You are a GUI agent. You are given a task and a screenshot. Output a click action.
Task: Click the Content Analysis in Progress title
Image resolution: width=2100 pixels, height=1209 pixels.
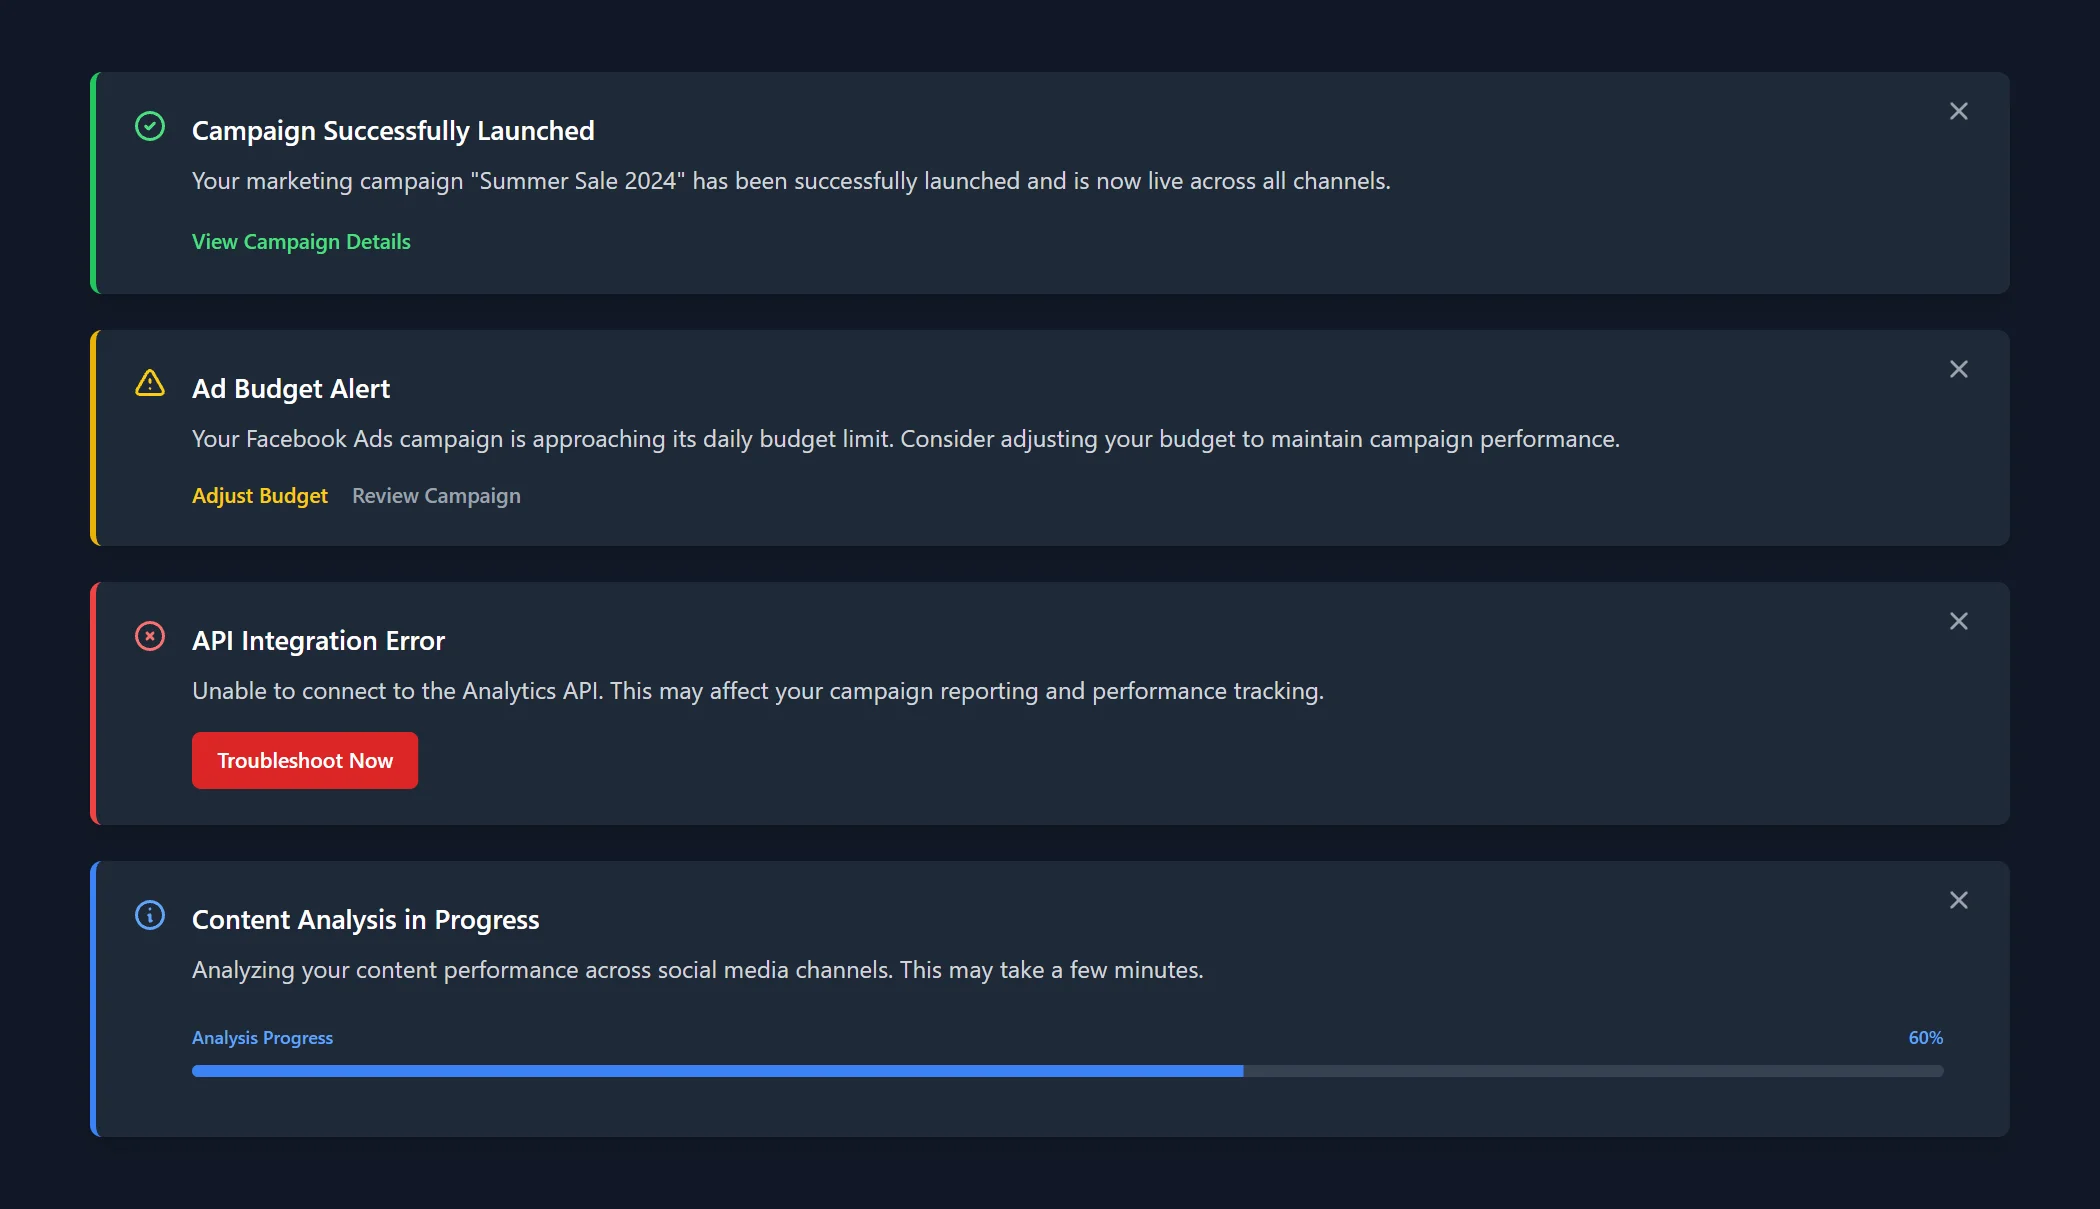(366, 920)
